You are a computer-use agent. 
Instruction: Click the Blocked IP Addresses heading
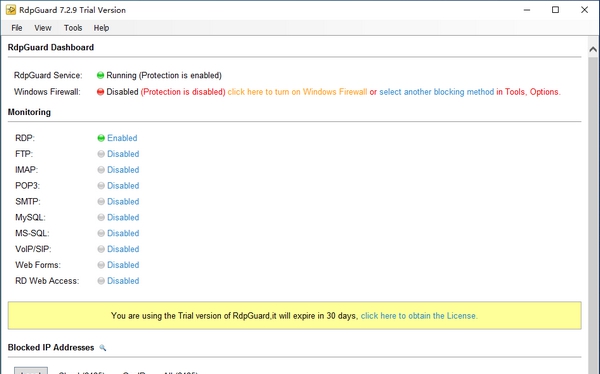[51, 348]
